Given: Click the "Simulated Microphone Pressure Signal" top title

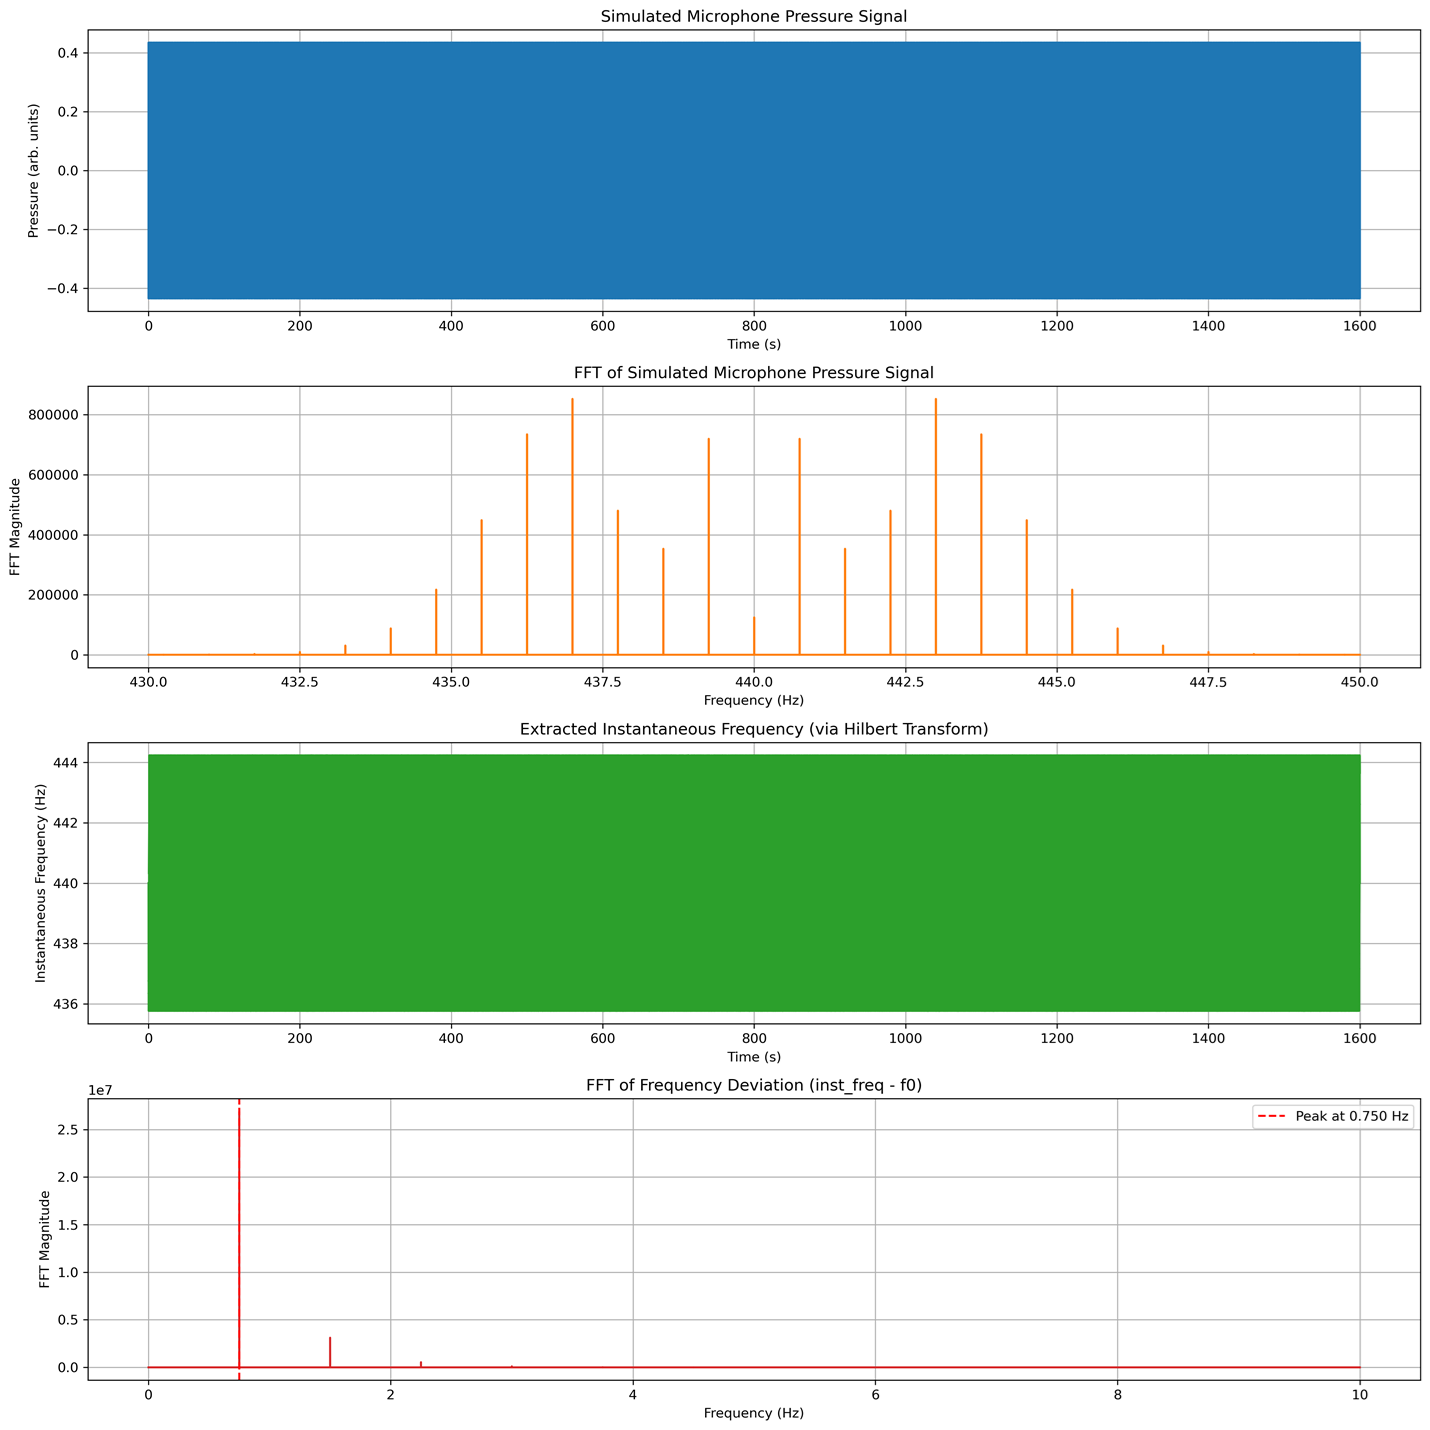Looking at the screenshot, I should click(x=753, y=16).
